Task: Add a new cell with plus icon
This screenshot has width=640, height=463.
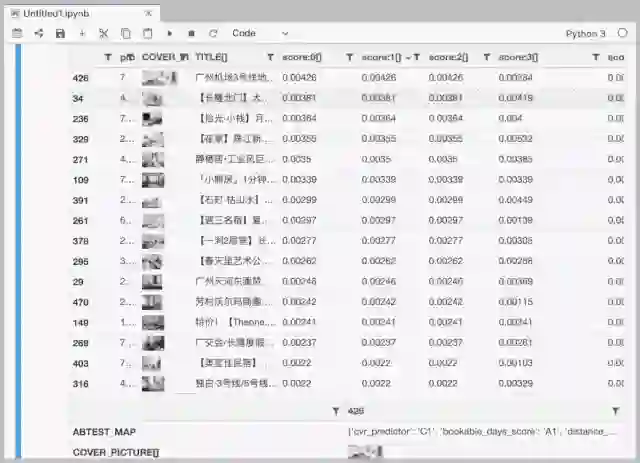Action: [82, 33]
